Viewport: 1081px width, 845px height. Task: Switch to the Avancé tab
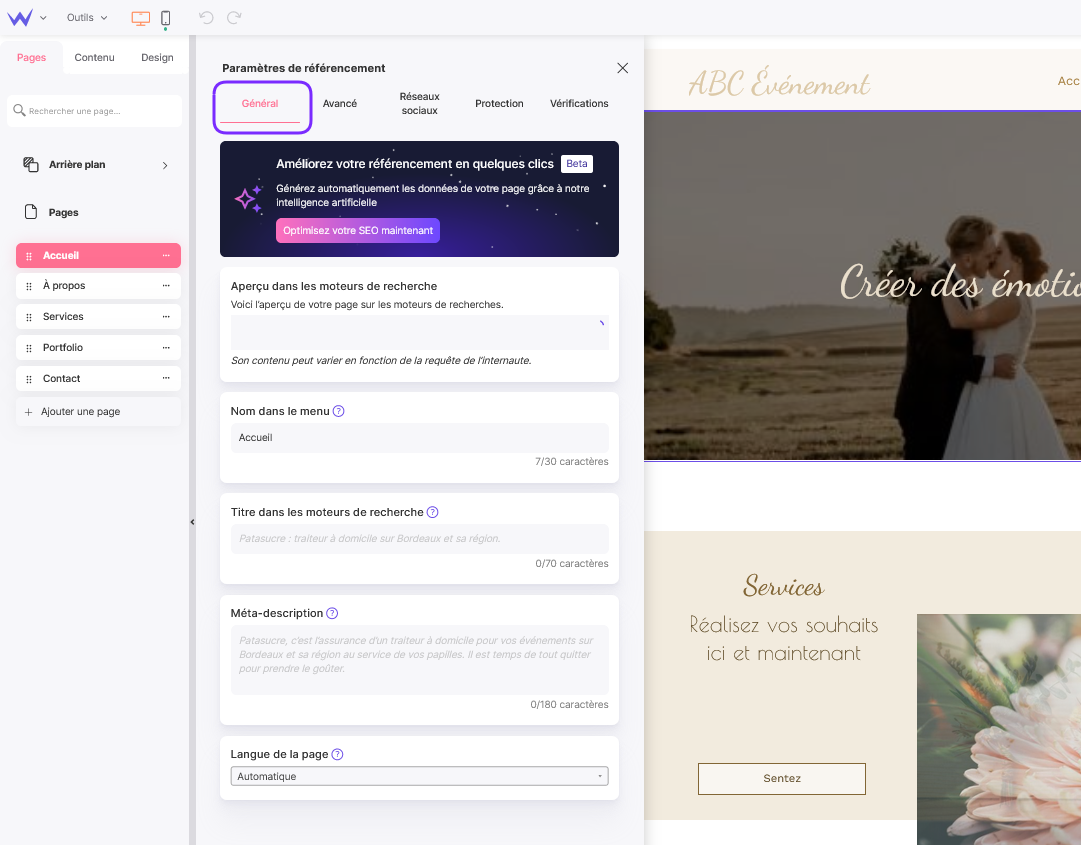(x=340, y=104)
